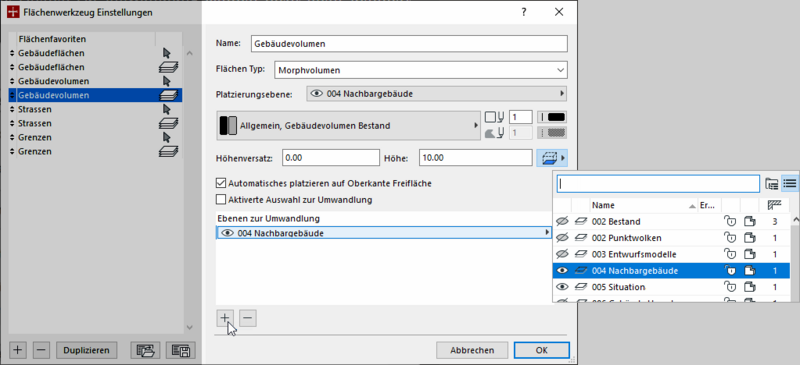Image resolution: width=800 pixels, height=365 pixels.
Task: Click the arrow icon on the unselected Gebäudevolumen row
Action: point(166,81)
